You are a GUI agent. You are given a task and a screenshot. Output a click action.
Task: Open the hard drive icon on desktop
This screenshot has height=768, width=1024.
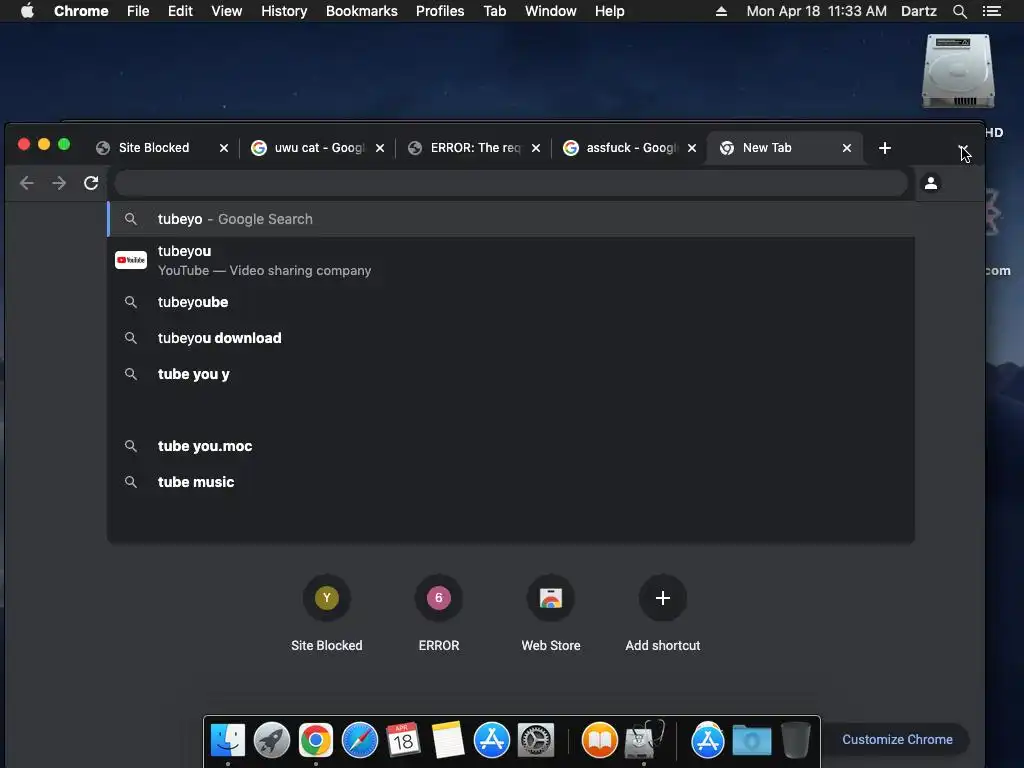tap(958, 72)
